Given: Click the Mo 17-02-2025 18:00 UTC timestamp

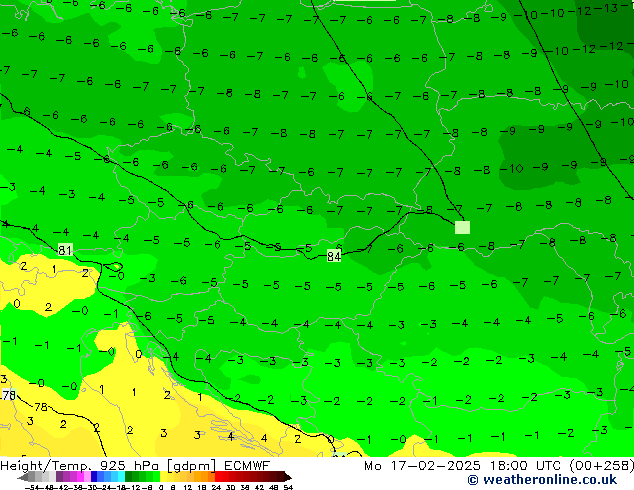Looking at the screenshot, I should point(465,465).
